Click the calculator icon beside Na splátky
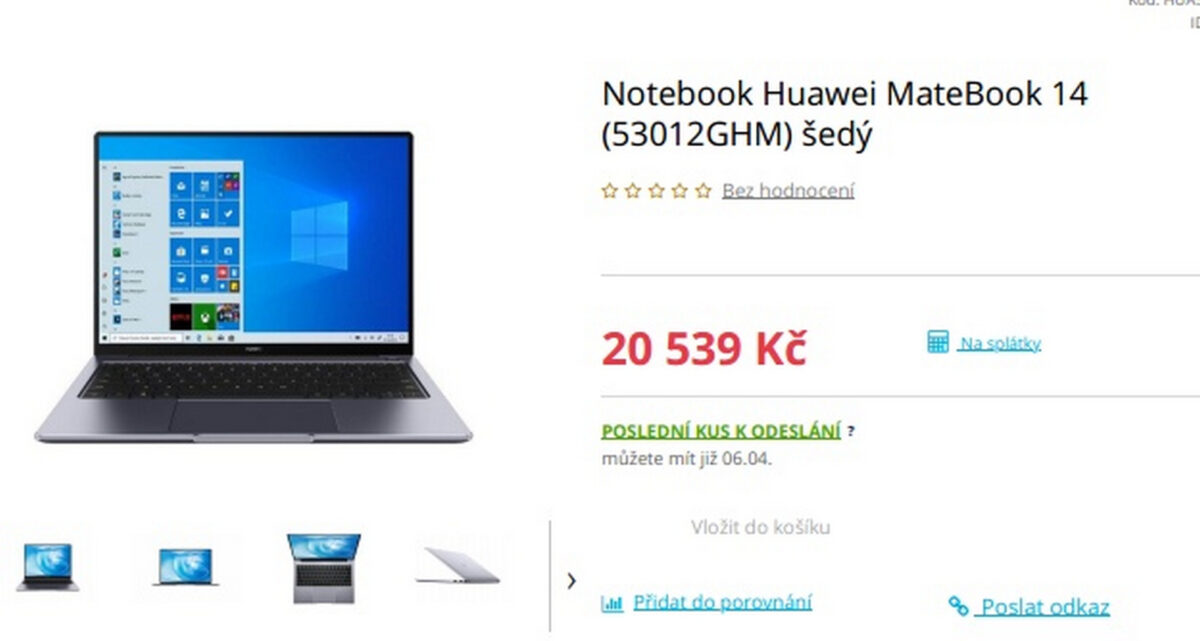This screenshot has height=641, width=1200. pos(937,343)
